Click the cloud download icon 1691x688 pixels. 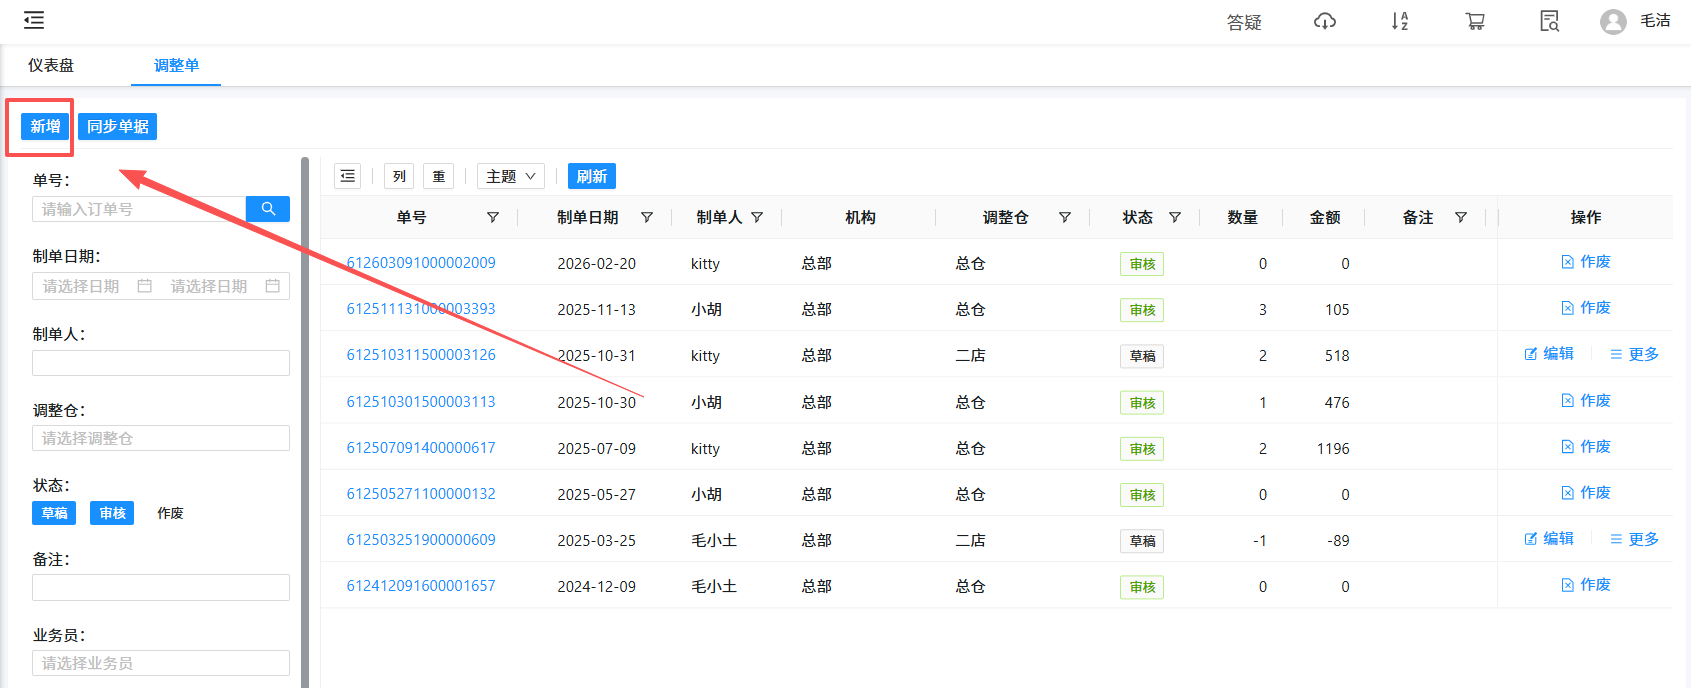point(1324,21)
